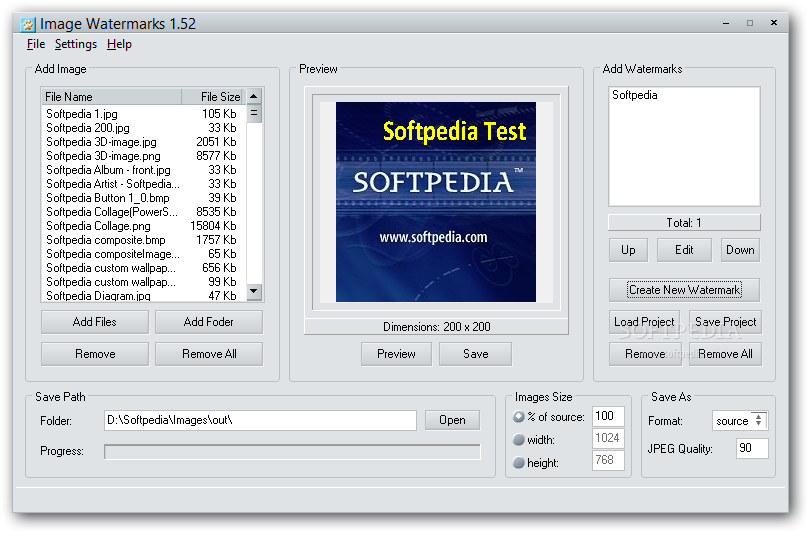Click the height value field showing 768
The image size is (809, 533).
click(608, 460)
